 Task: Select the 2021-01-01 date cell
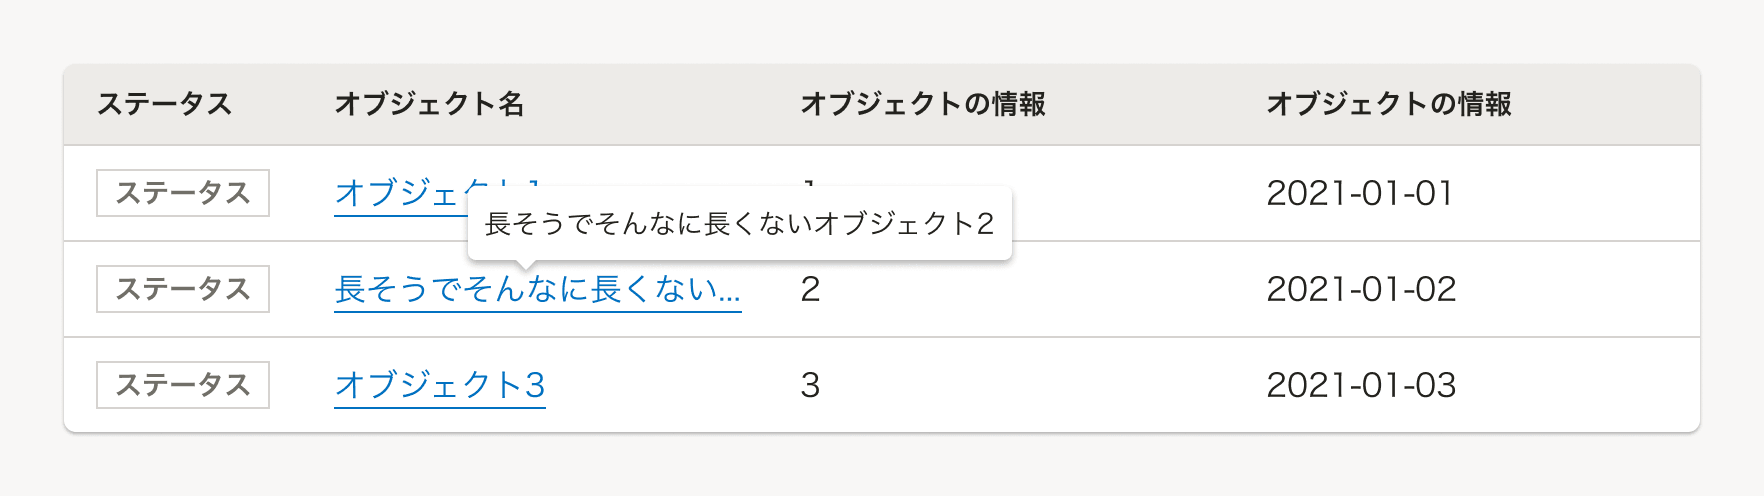(x=1359, y=193)
